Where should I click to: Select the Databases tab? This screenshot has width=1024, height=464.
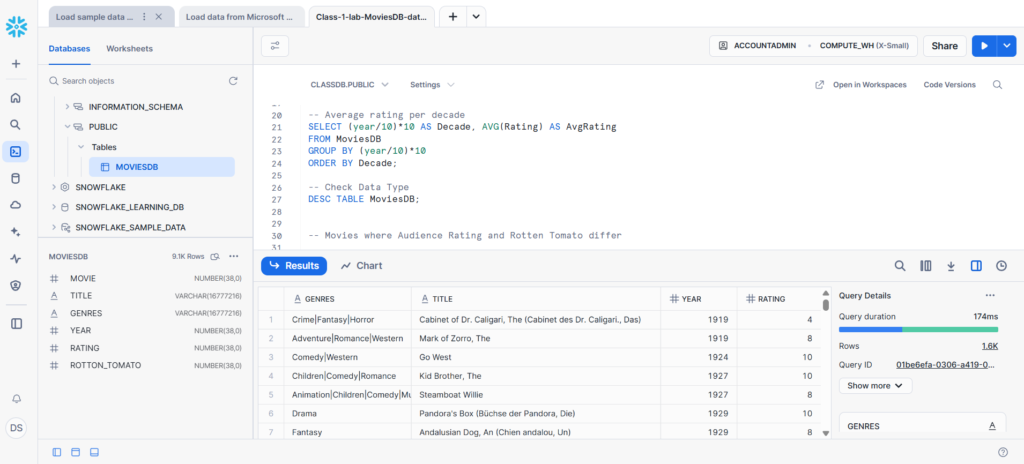(x=69, y=48)
